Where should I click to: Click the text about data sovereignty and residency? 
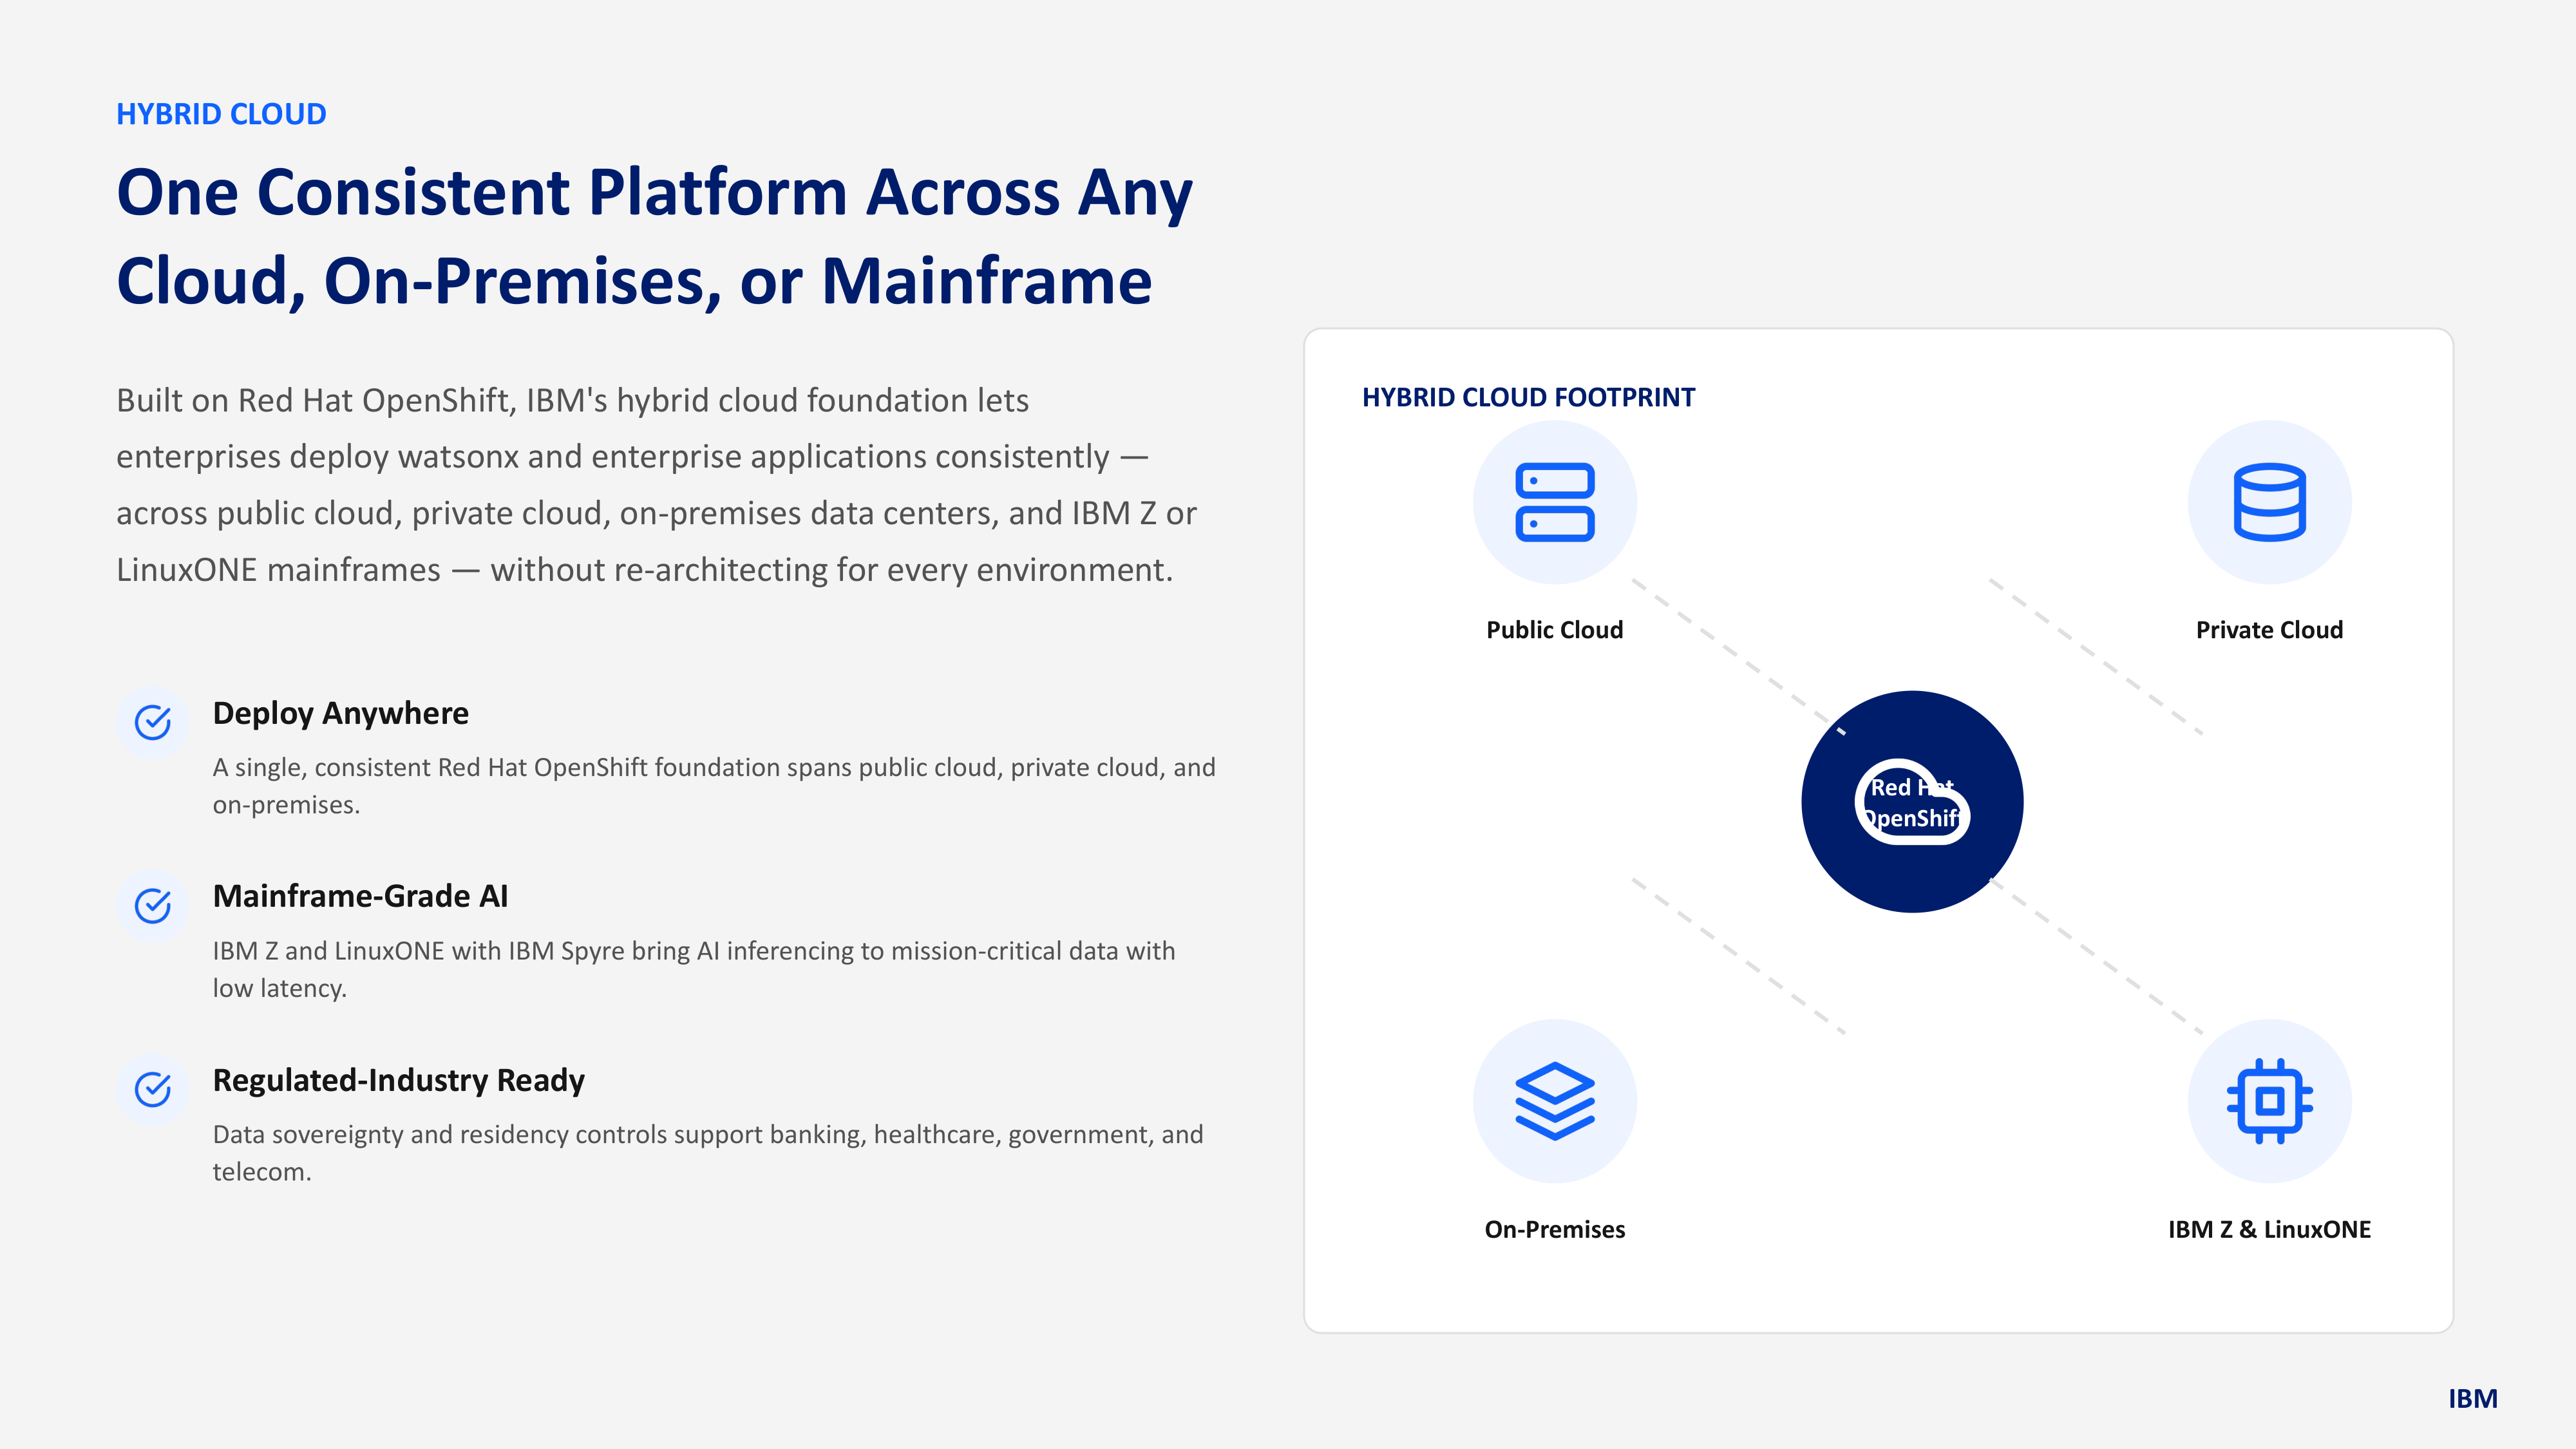[708, 1153]
